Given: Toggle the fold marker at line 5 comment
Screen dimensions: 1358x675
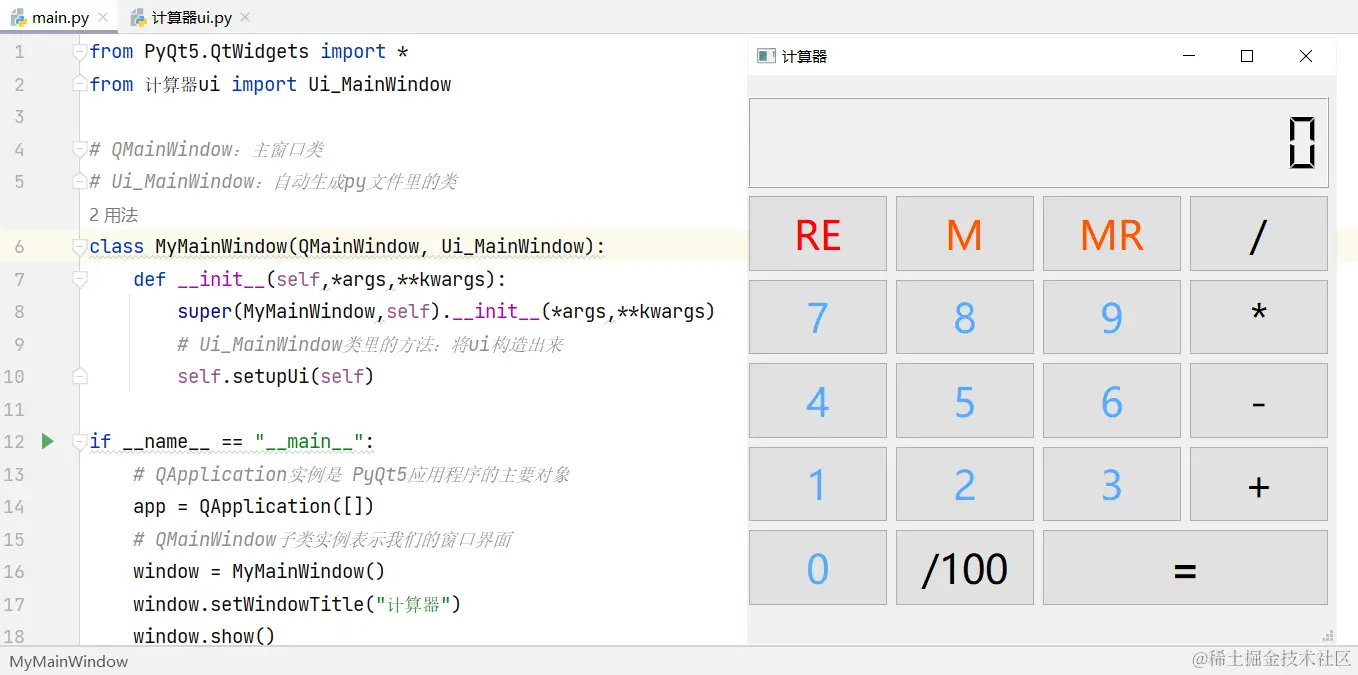Looking at the screenshot, I should [80, 181].
